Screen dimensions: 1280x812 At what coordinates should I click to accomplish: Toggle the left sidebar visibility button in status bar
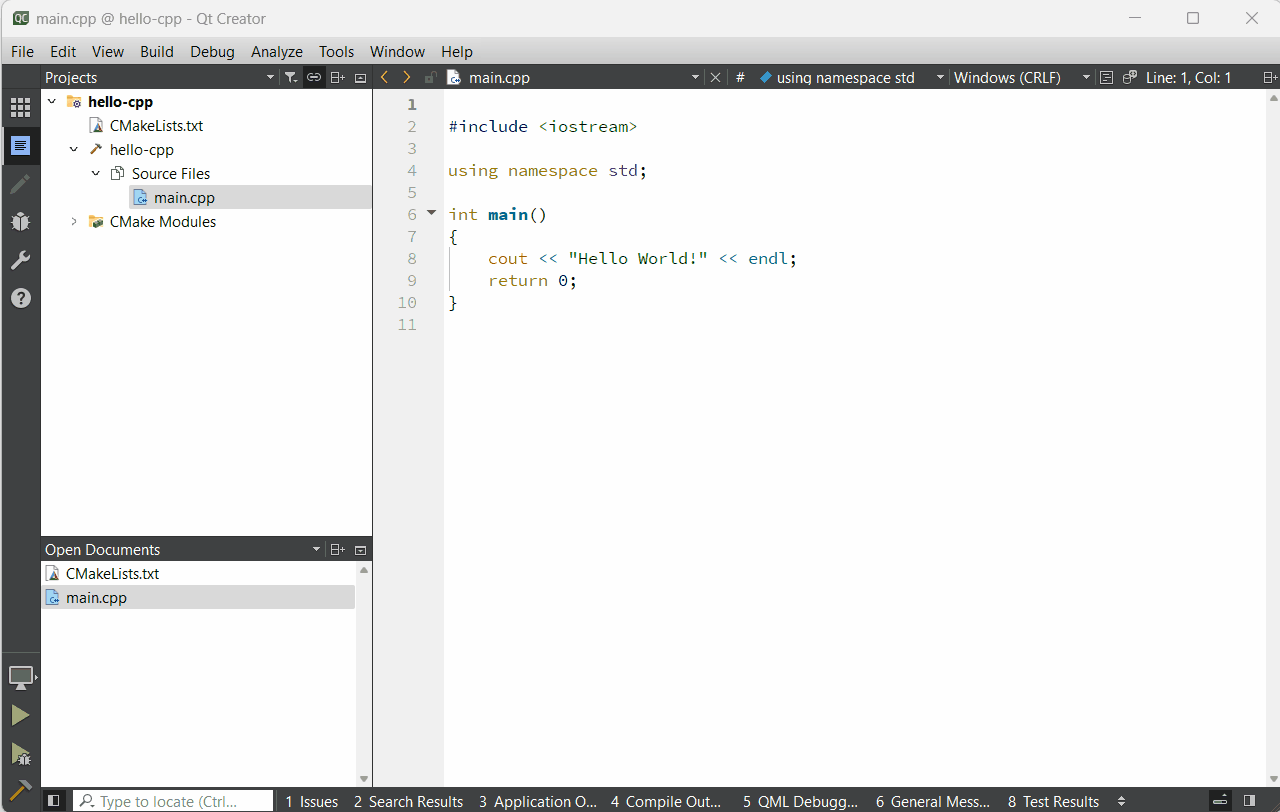pos(54,800)
